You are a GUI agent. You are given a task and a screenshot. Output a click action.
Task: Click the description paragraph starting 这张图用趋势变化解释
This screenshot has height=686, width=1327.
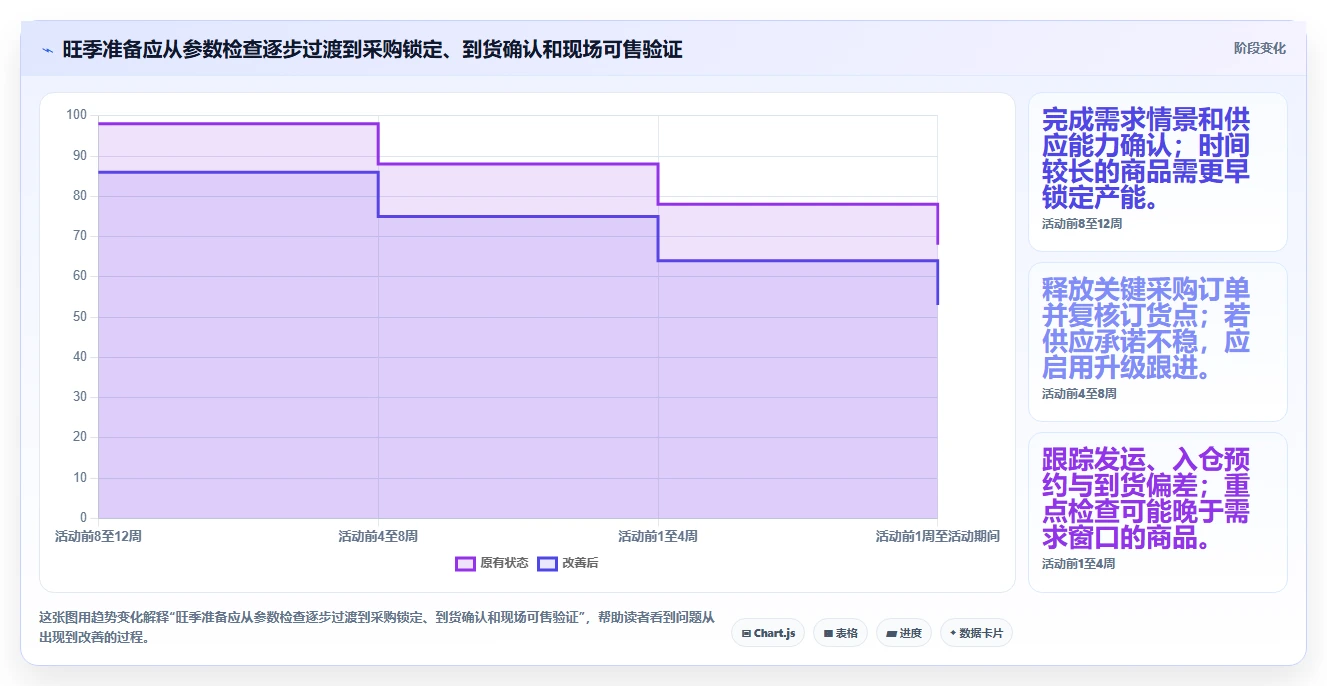[x=377, y=628]
